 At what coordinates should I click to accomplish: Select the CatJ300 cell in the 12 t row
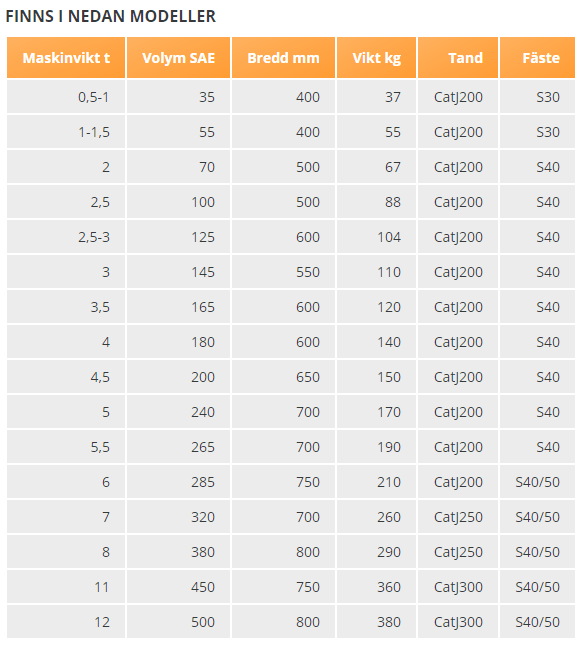[x=458, y=622]
